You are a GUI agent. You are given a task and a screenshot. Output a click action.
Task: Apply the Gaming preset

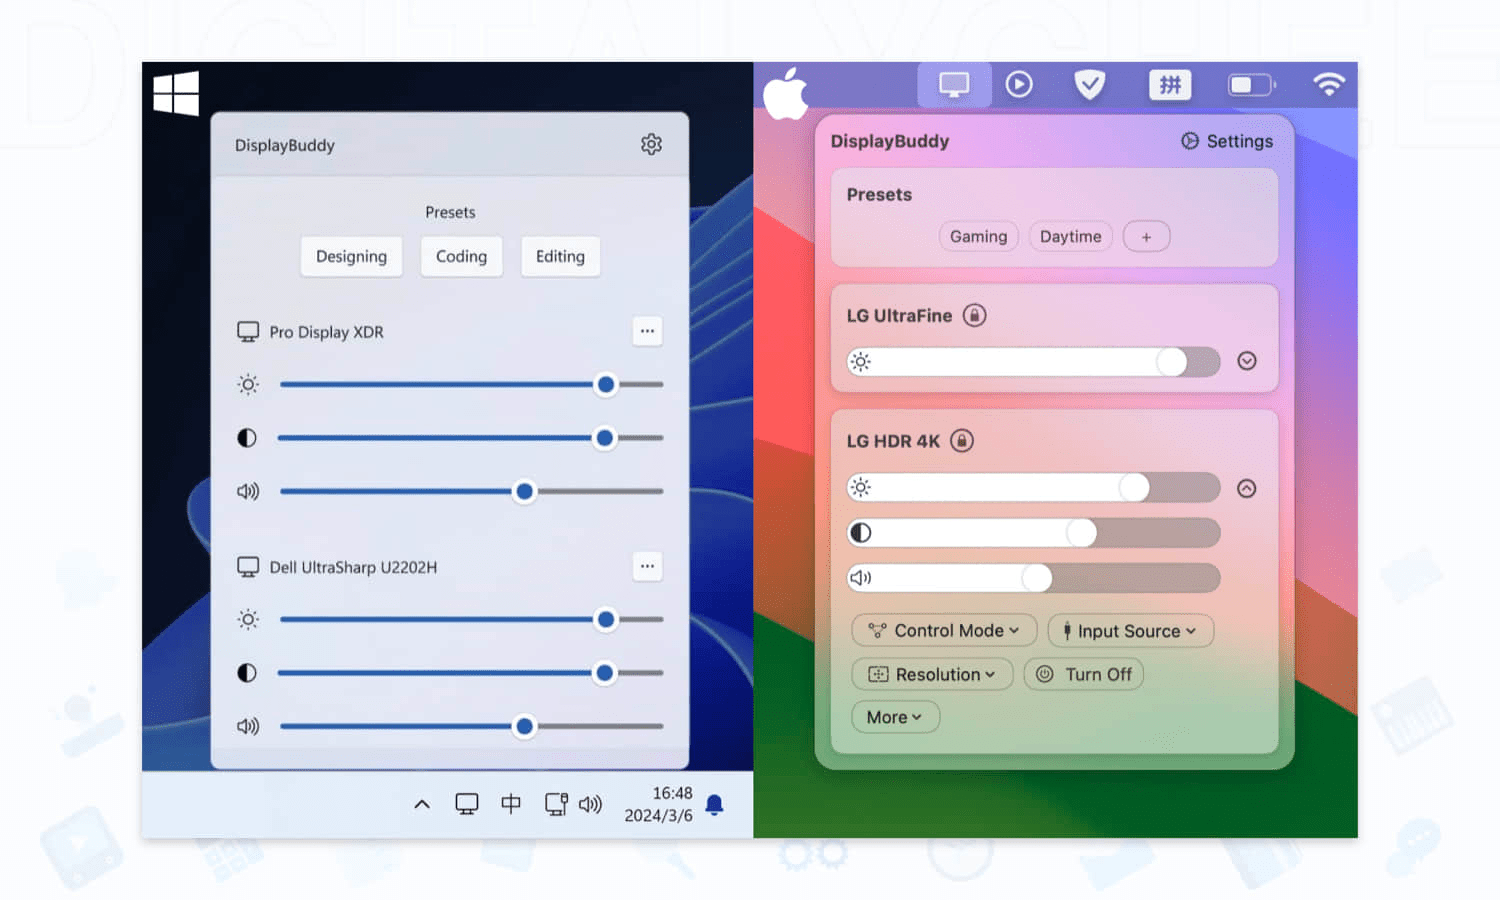[978, 236]
